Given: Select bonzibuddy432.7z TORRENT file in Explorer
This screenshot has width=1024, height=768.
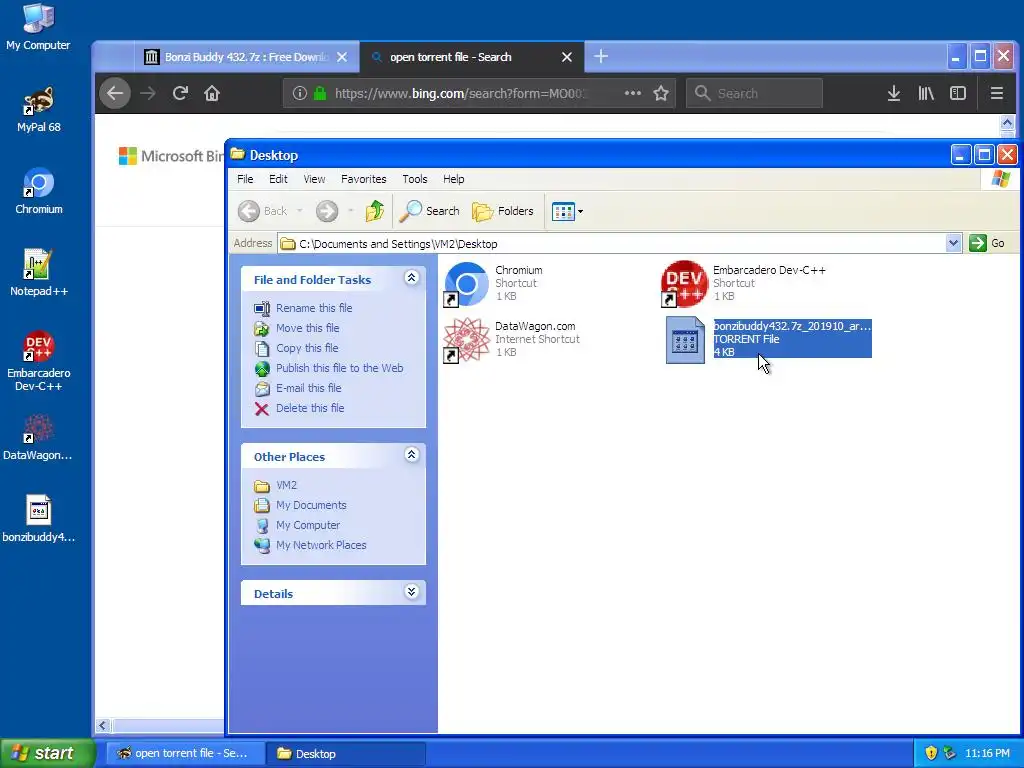Looking at the screenshot, I should pos(768,339).
